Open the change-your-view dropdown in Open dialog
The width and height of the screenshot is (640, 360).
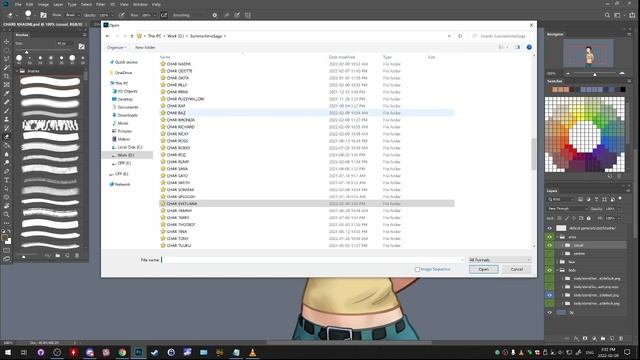(x=507, y=47)
